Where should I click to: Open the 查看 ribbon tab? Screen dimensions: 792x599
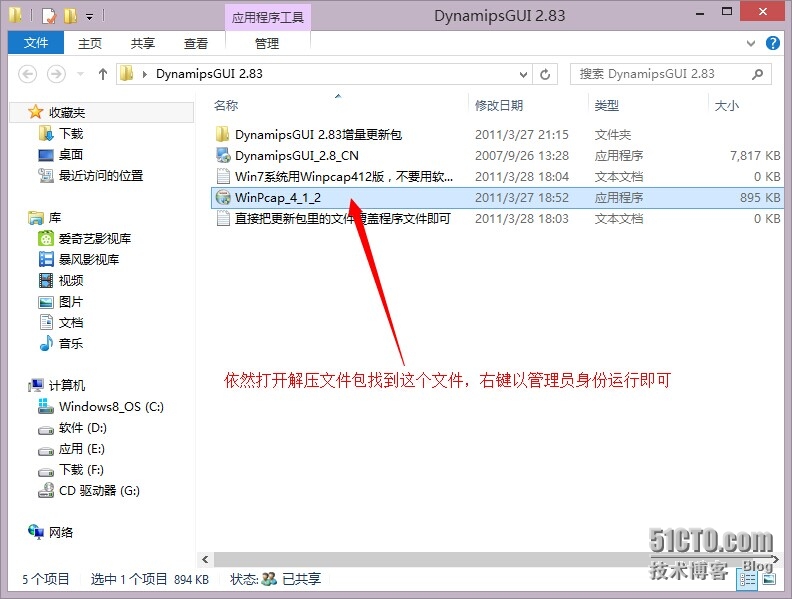click(x=195, y=43)
